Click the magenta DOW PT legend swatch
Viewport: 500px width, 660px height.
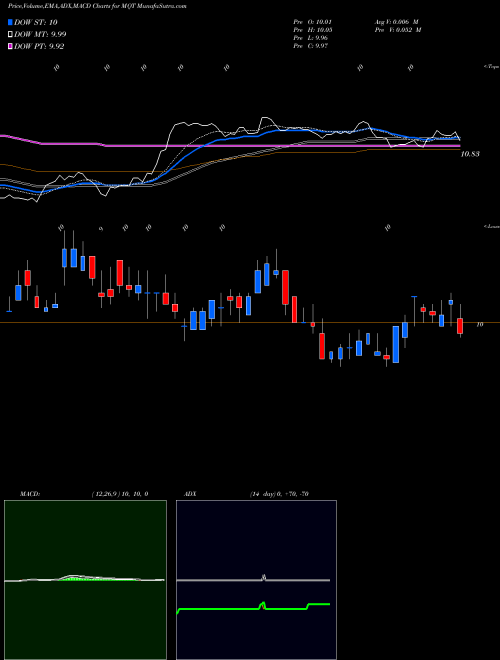pyautogui.click(x=11, y=47)
